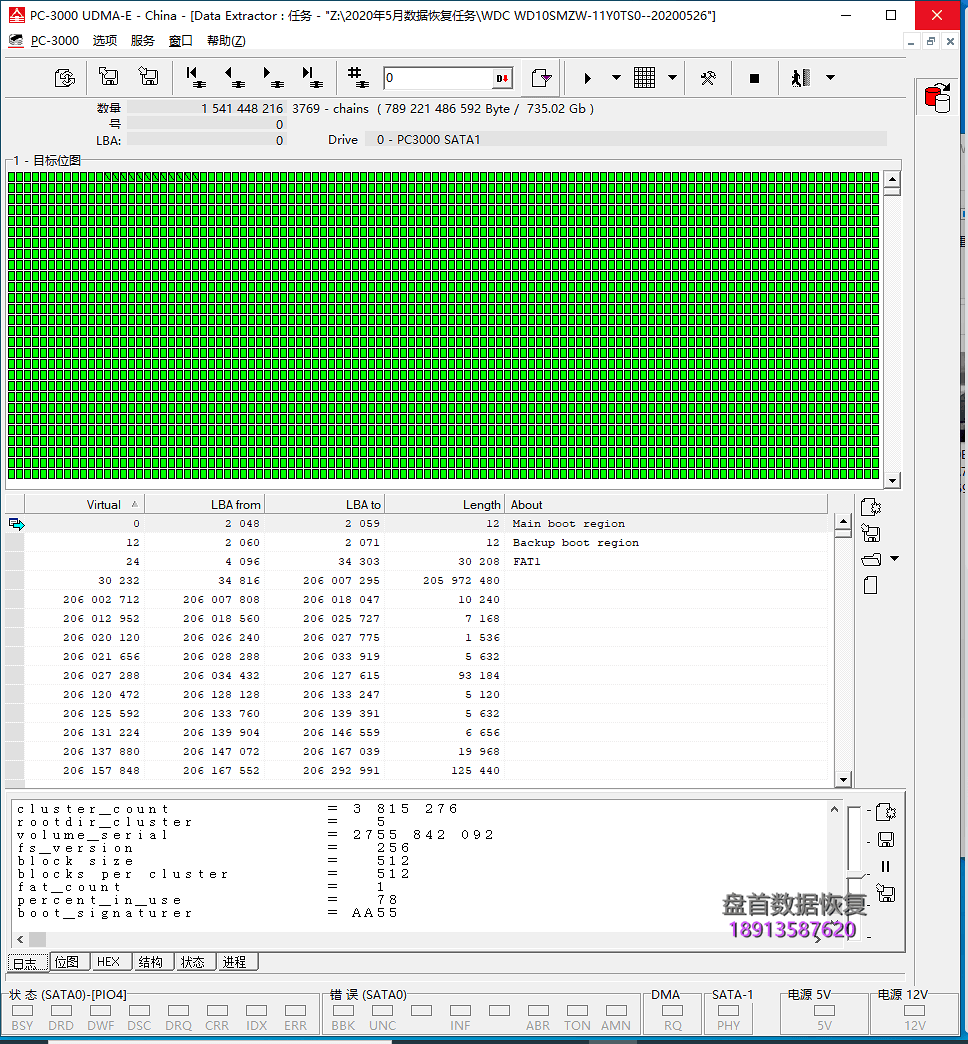The height and width of the screenshot is (1044, 968).
Task: Click the red database icon on right
Action: tap(937, 98)
